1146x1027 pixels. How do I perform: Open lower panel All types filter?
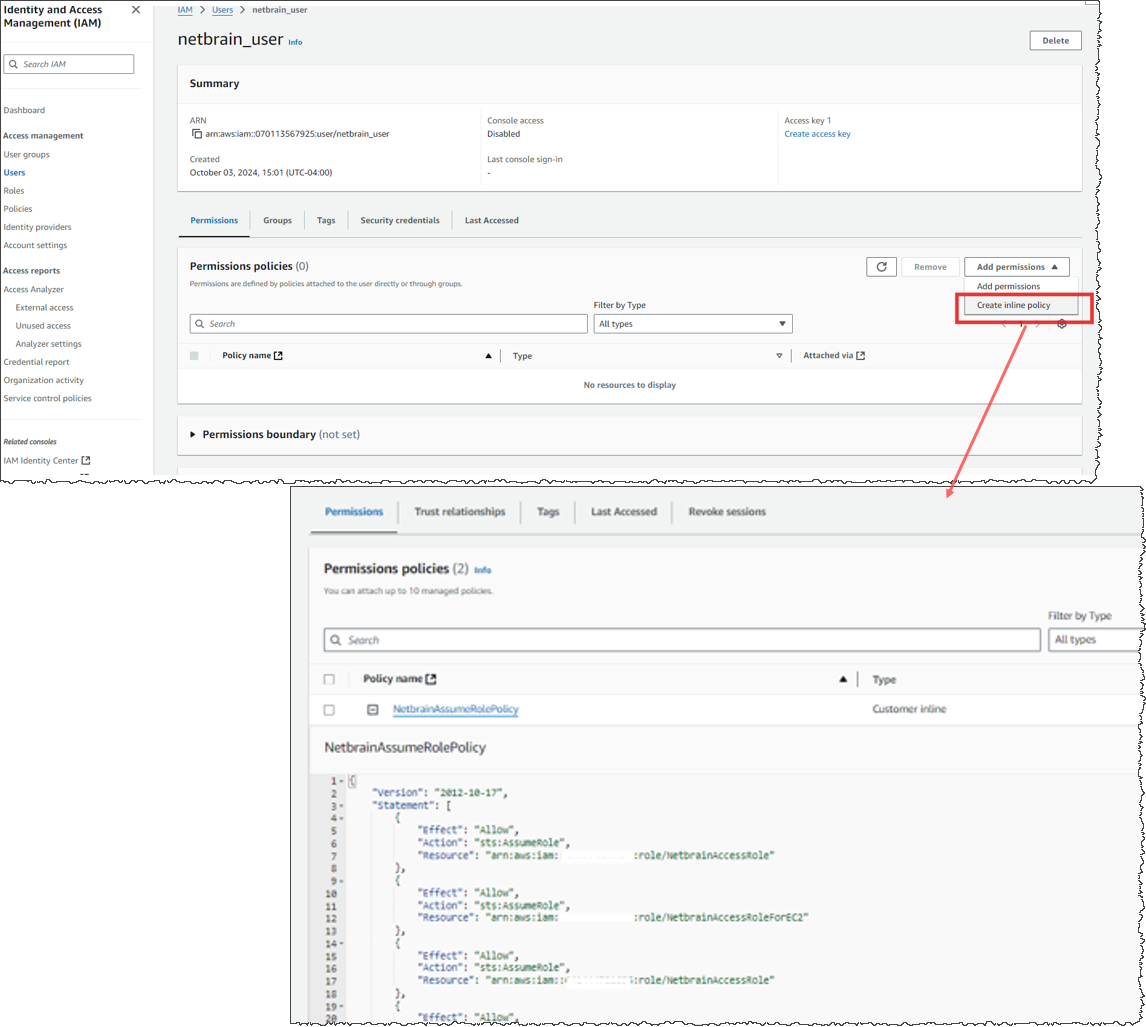click(1094, 640)
